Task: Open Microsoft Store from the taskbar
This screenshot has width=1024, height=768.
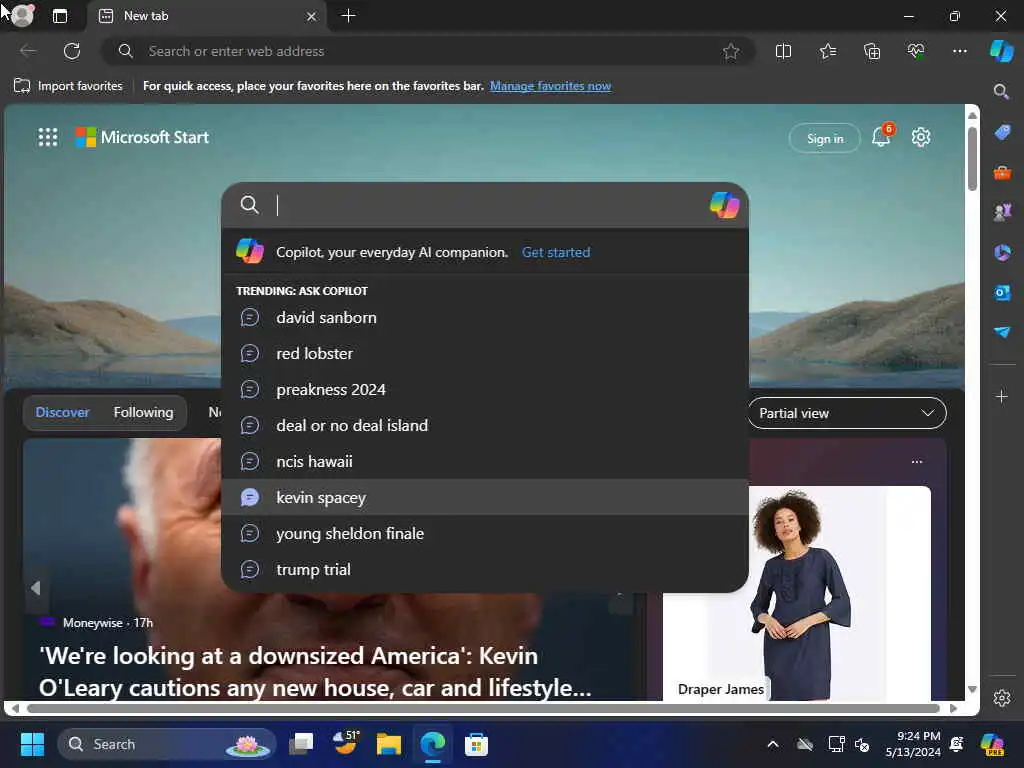Action: point(476,744)
